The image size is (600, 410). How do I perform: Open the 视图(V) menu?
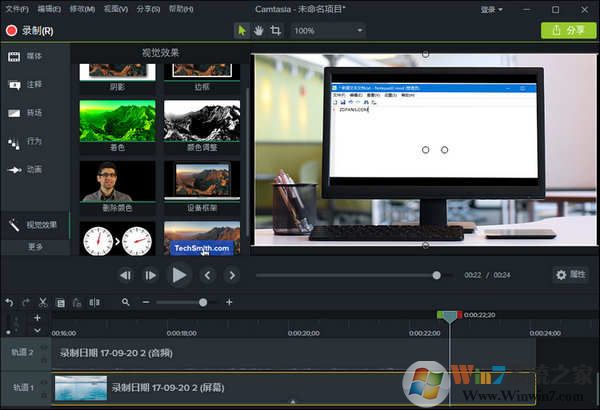click(x=116, y=9)
